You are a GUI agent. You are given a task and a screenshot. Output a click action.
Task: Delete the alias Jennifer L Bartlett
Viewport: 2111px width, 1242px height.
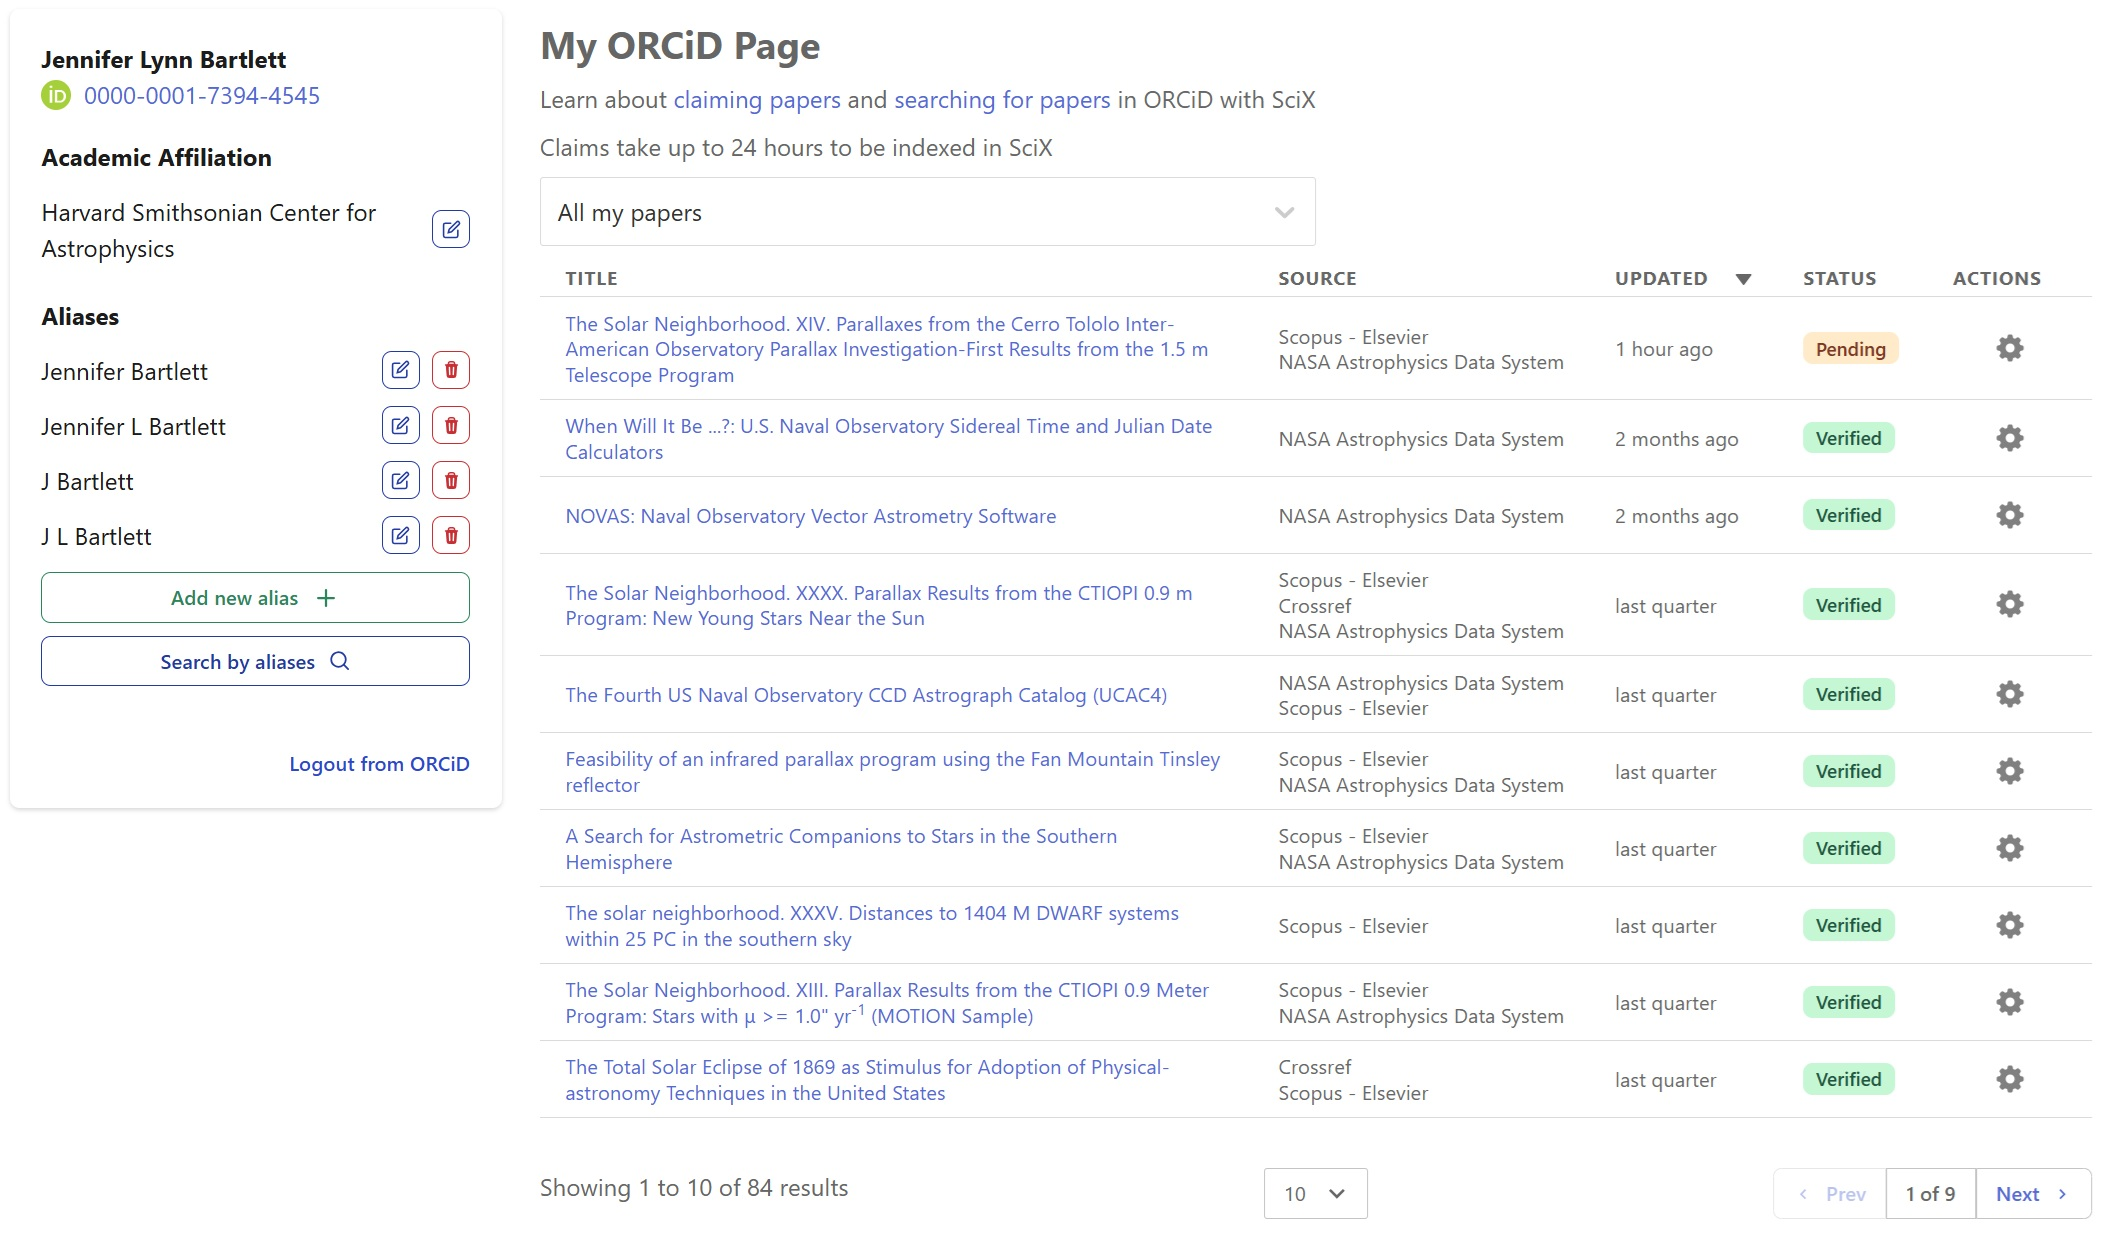click(451, 425)
